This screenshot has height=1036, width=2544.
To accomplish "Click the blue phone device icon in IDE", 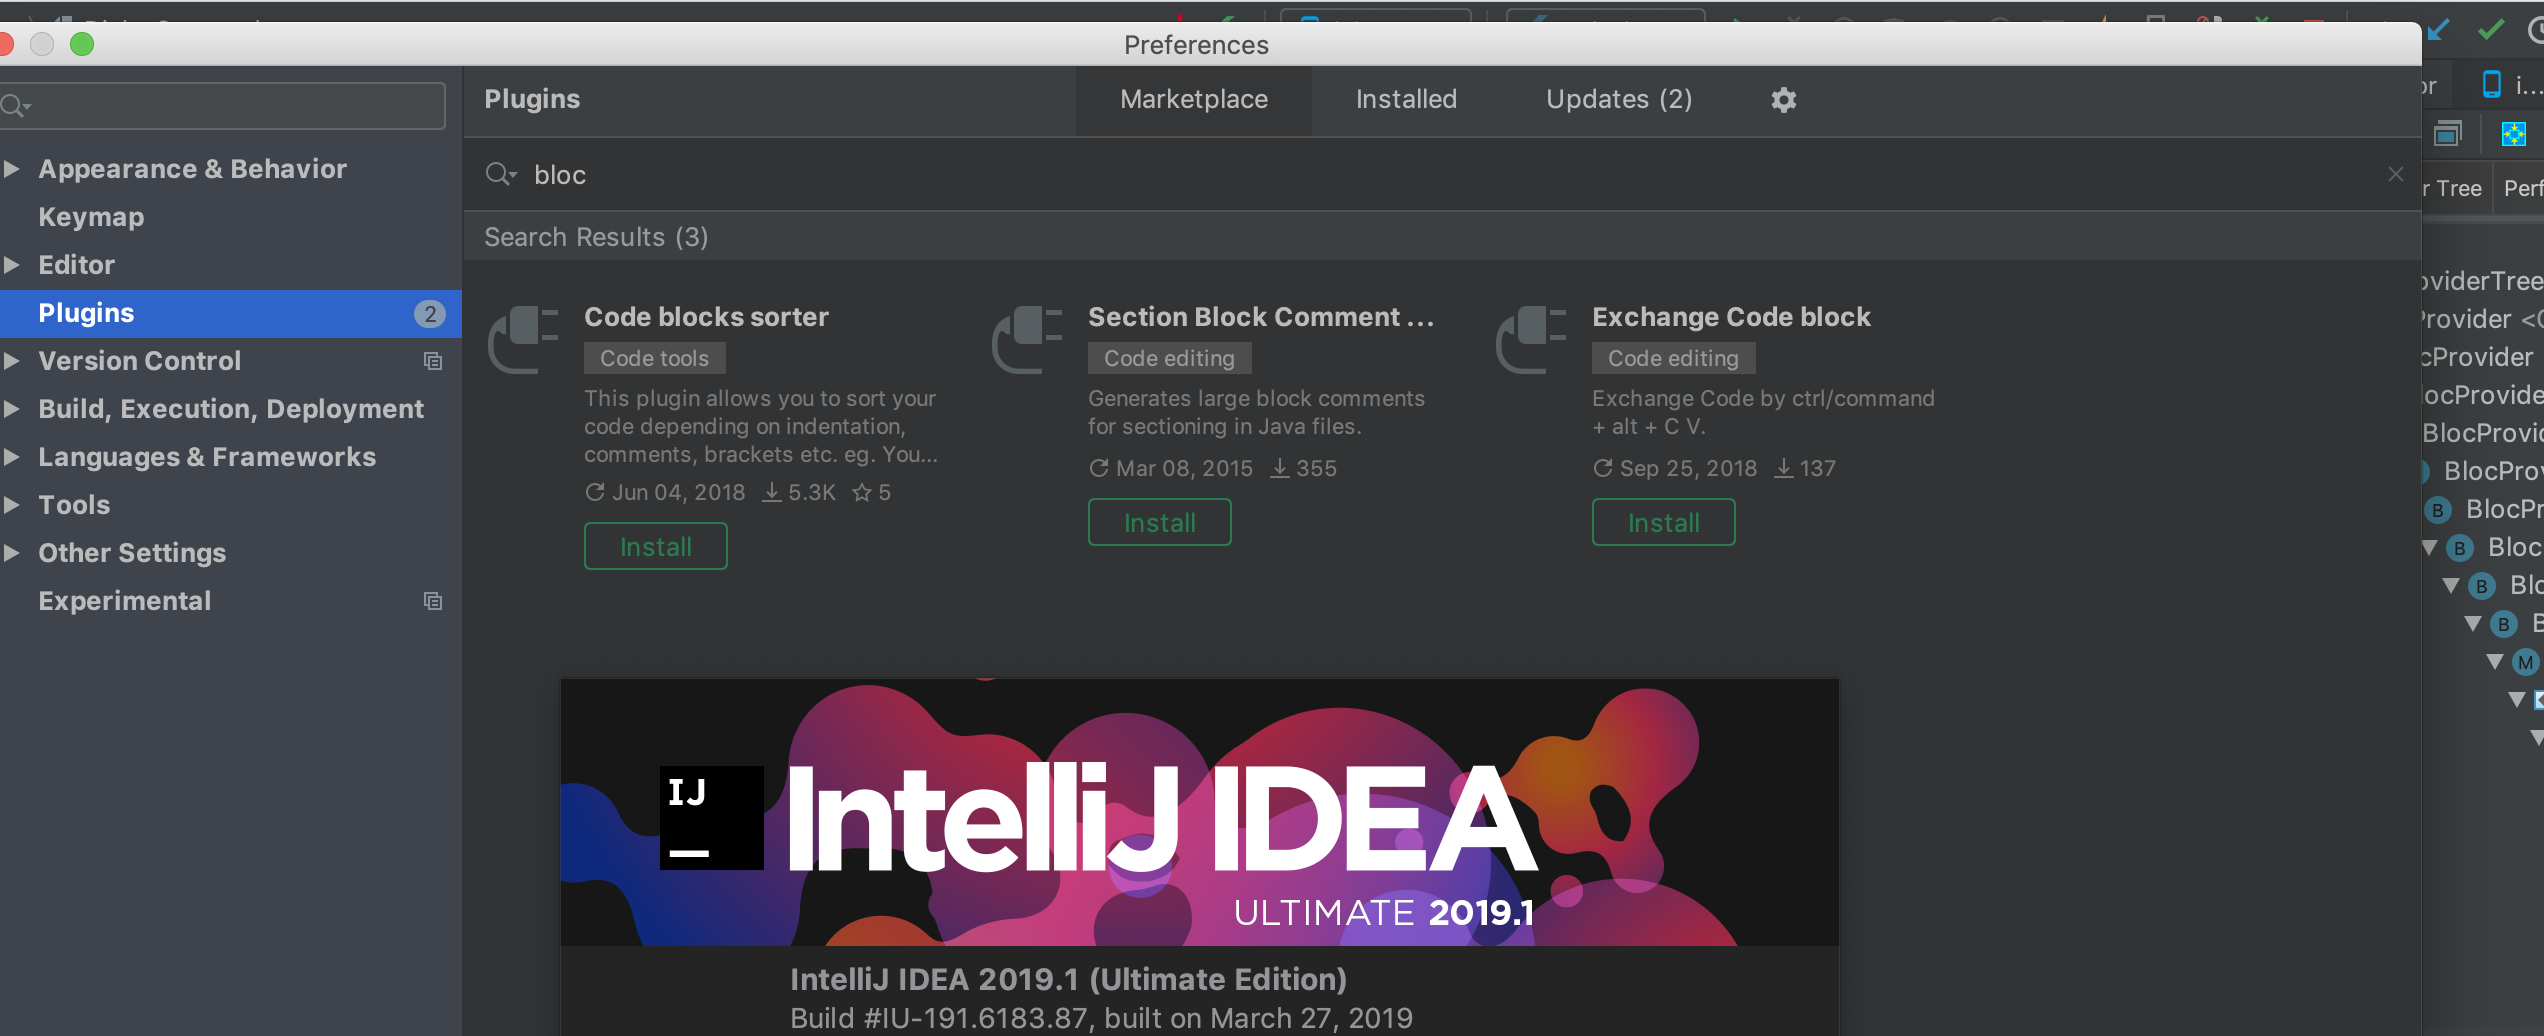I will pyautogui.click(x=2492, y=85).
